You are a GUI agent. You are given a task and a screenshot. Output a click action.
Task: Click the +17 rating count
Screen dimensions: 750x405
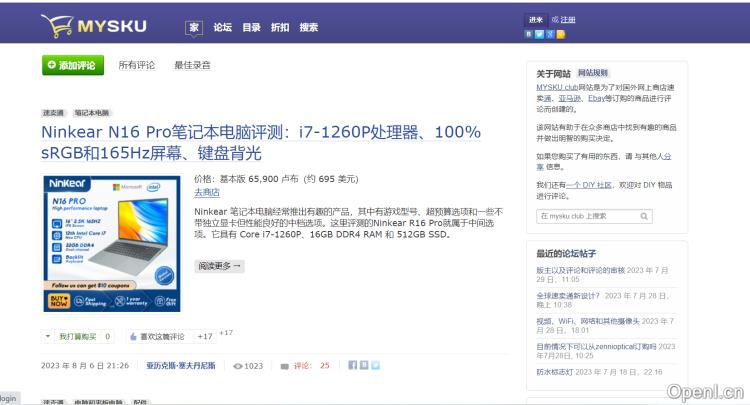(x=205, y=337)
